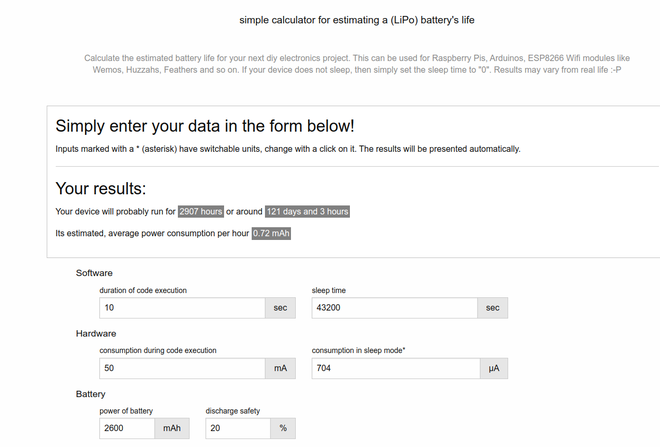Viewport: 660px width, 447px height.
Task: Click the sec unit beside sleep time
Action: pyautogui.click(x=492, y=308)
